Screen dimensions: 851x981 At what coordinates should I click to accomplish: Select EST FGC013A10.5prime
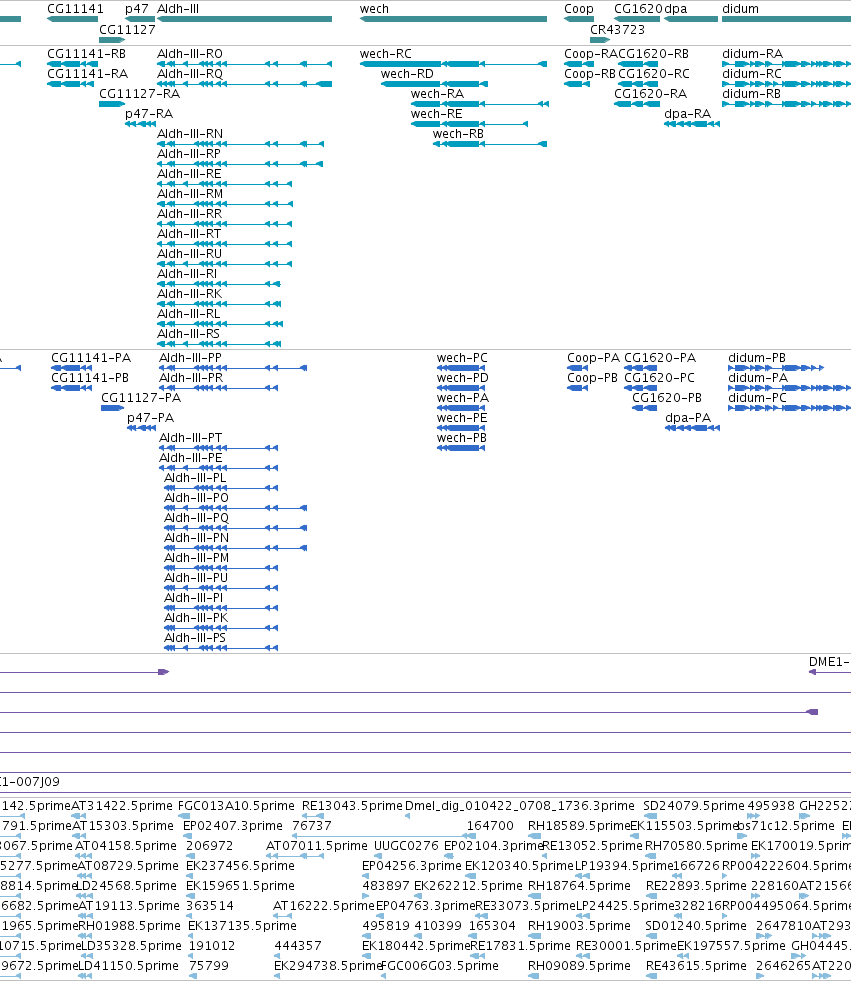coord(237,806)
